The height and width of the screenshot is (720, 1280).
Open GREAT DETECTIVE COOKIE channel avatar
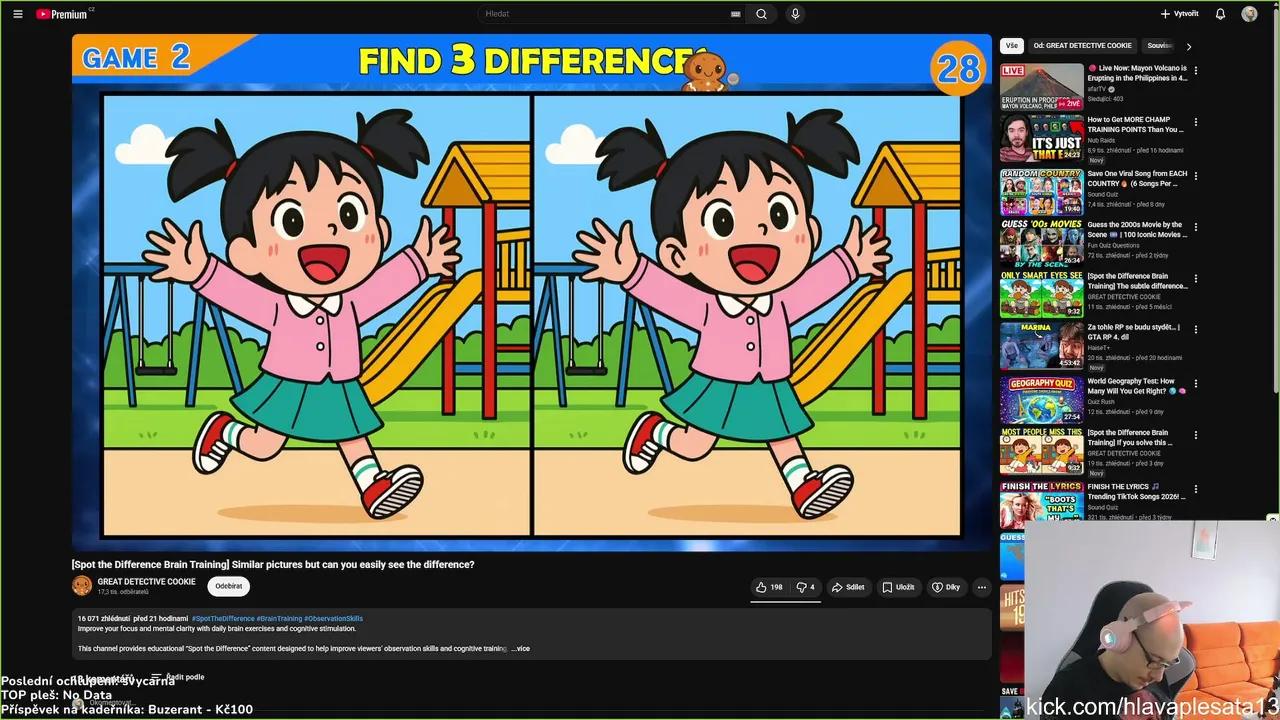click(x=82, y=586)
